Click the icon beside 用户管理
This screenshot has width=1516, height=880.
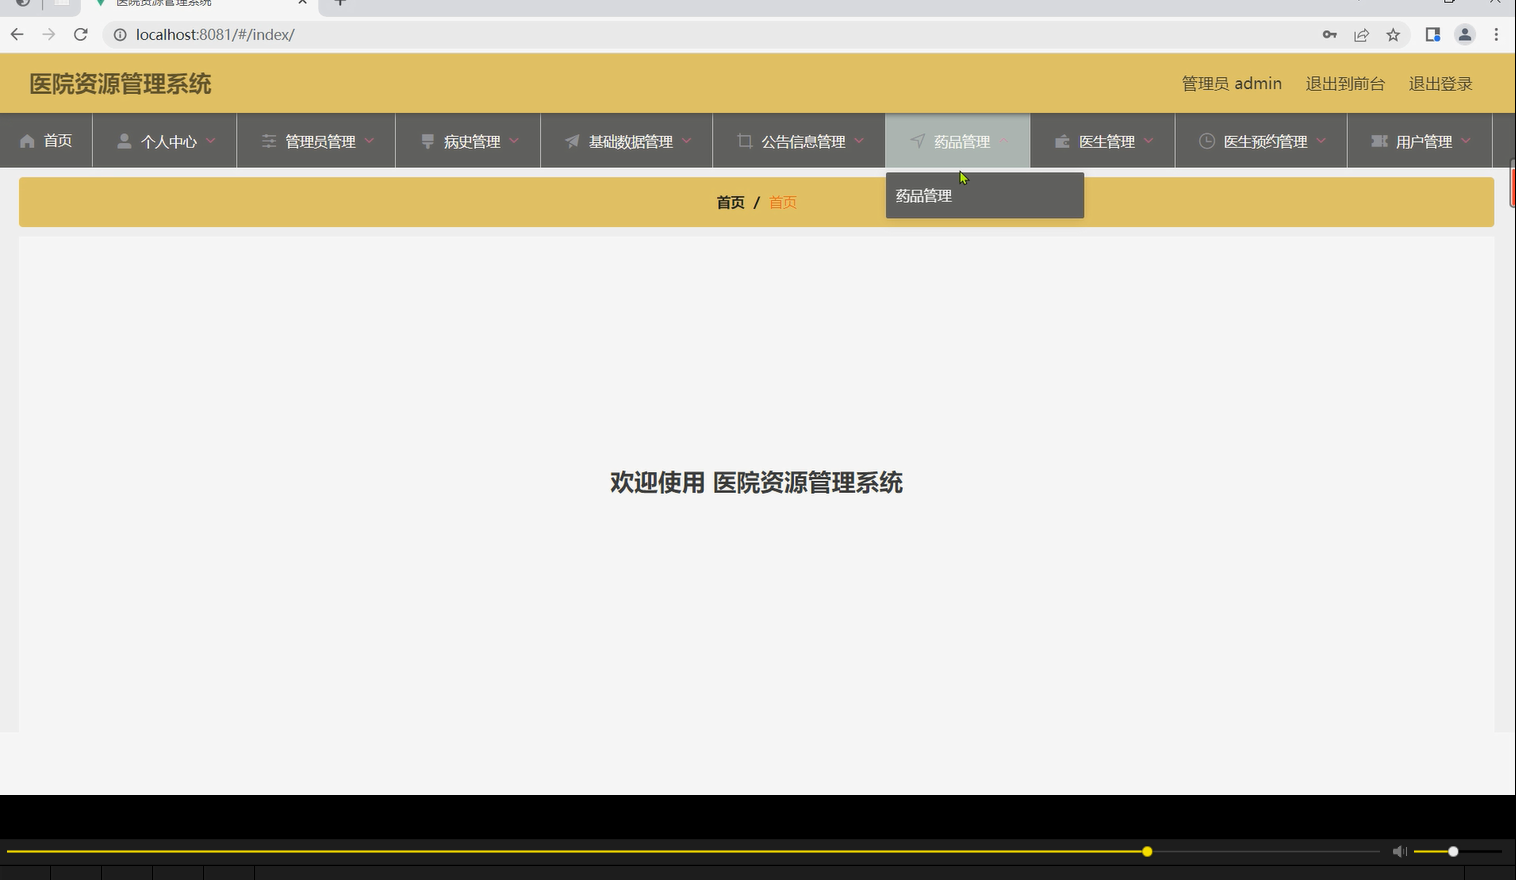click(1379, 141)
